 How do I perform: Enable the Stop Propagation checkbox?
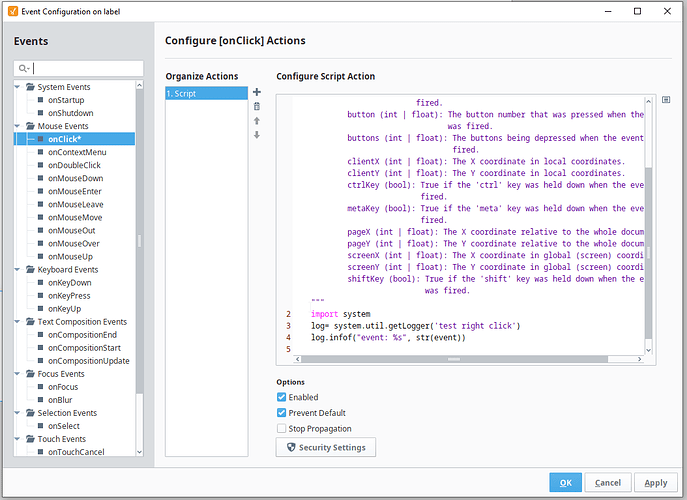281,428
